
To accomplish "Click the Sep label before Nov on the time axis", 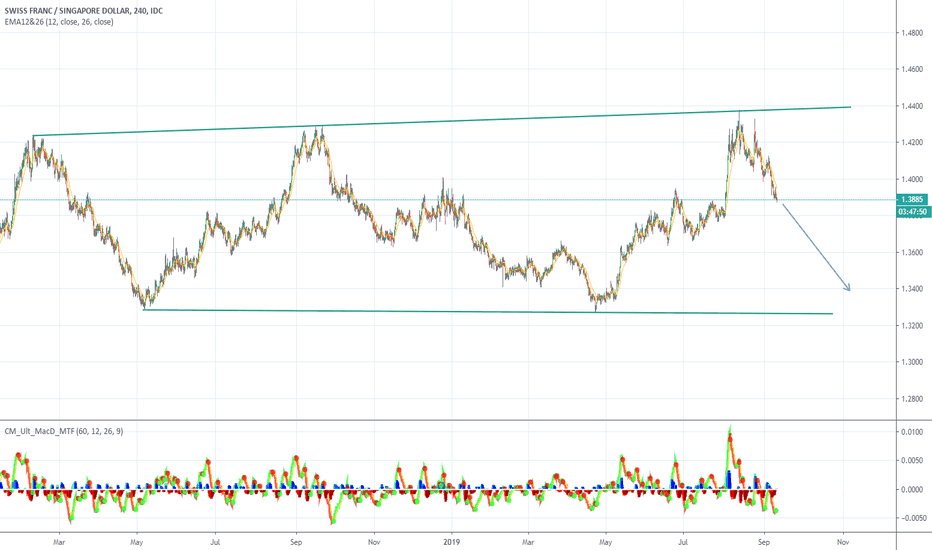I will (x=296, y=542).
